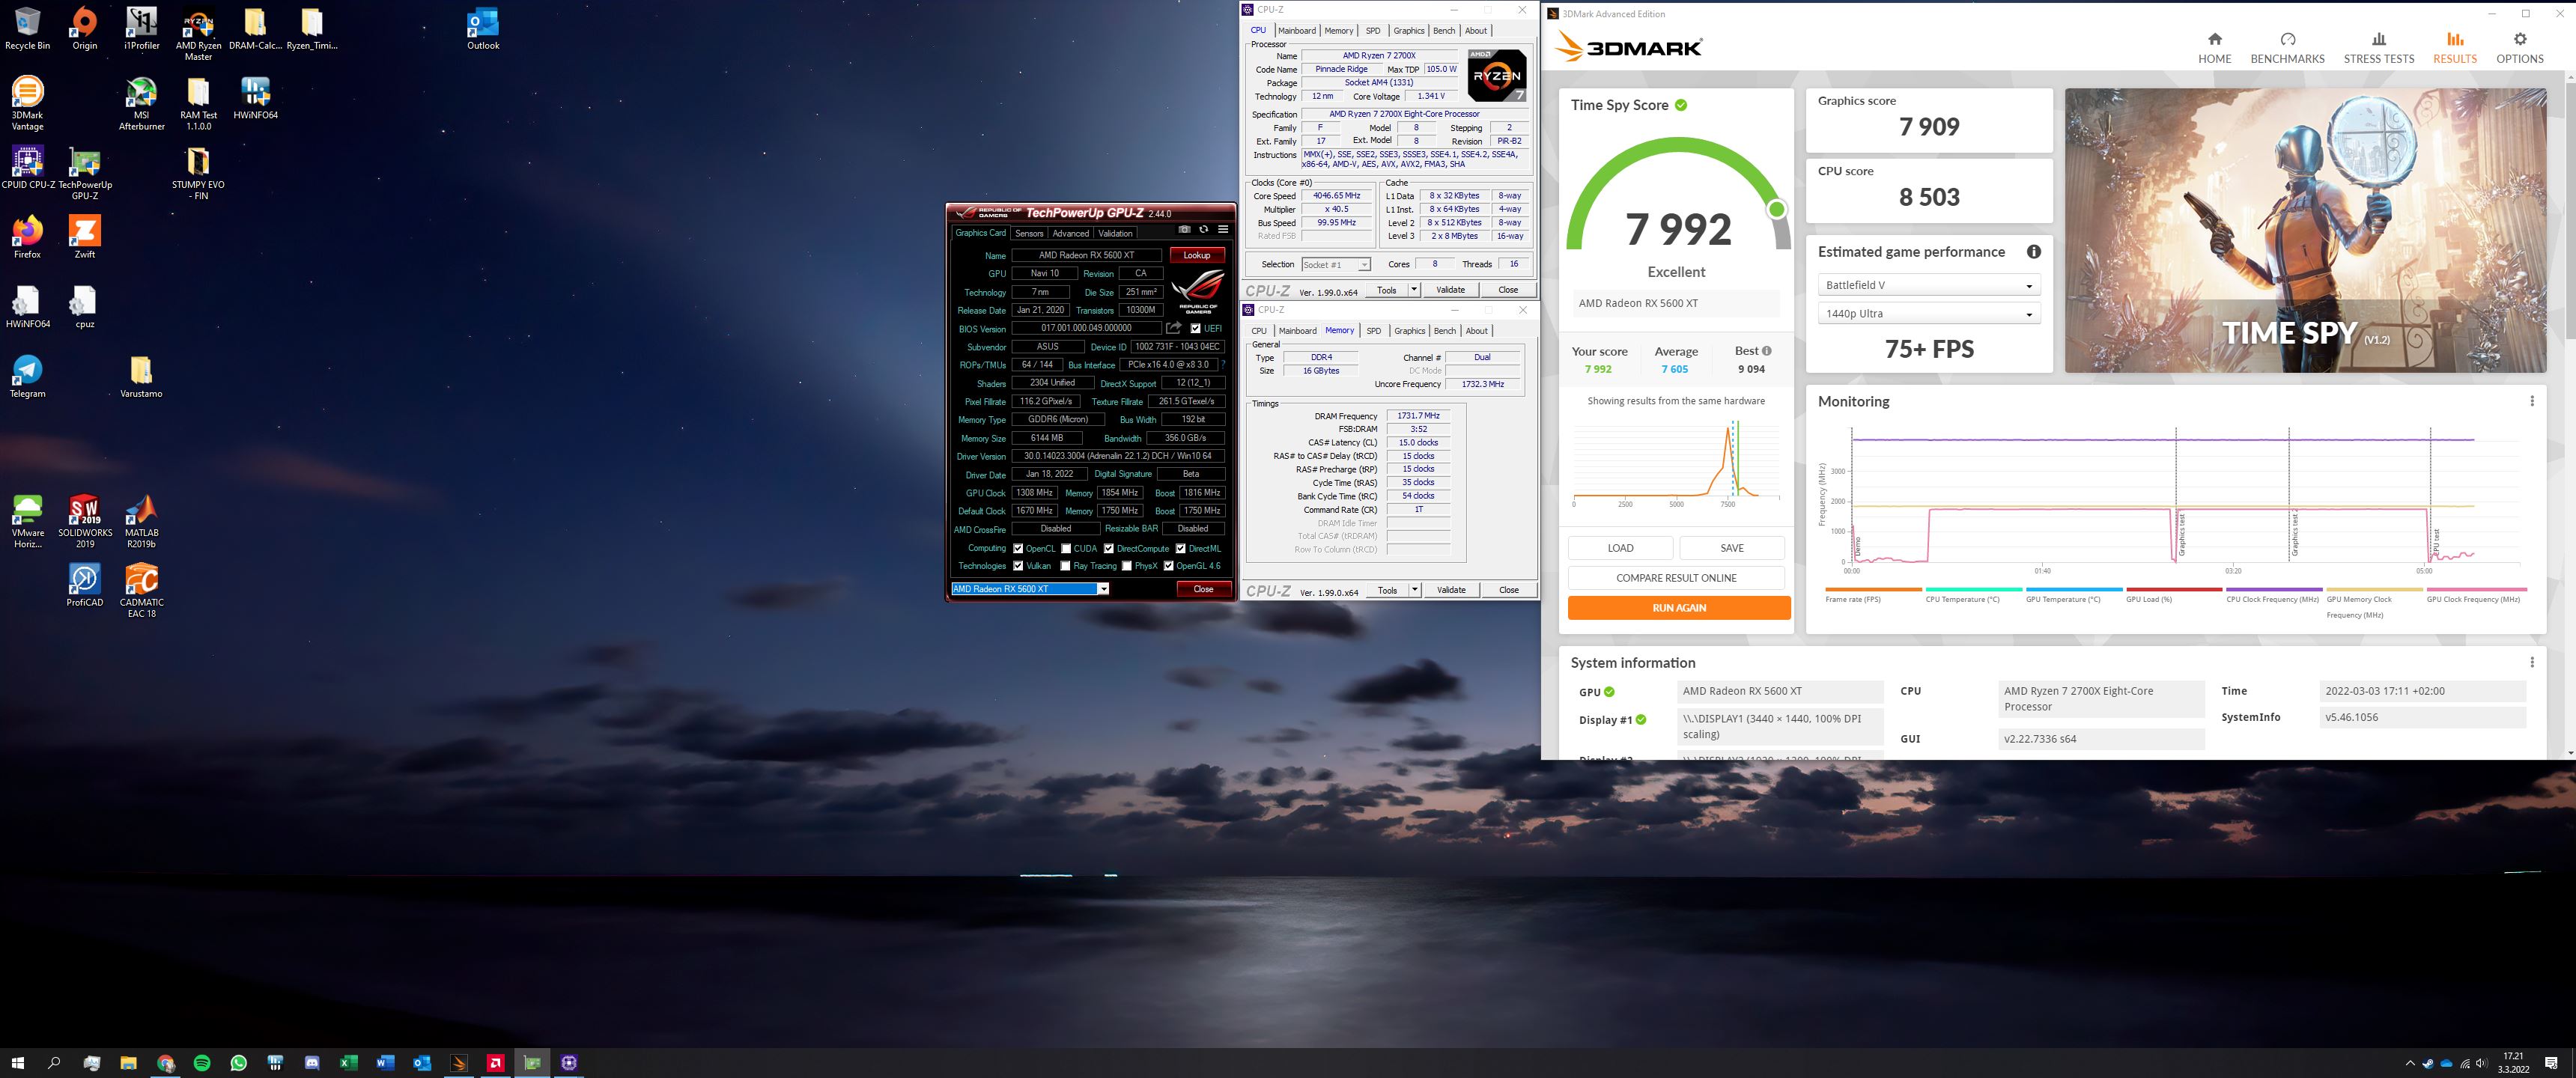This screenshot has height=1078, width=2576.
Task: Open 3DMark OPTIONS section
Action: (2519, 47)
